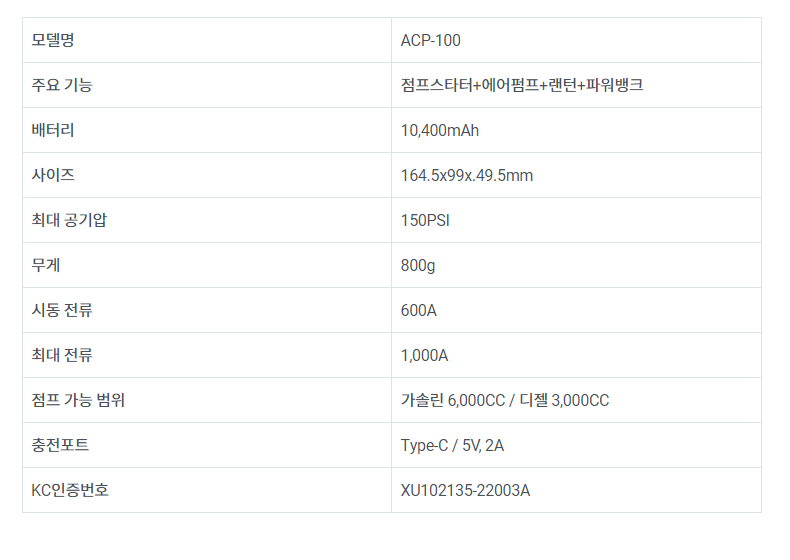
Task: Click the 배터리 row label
Action: (53, 130)
